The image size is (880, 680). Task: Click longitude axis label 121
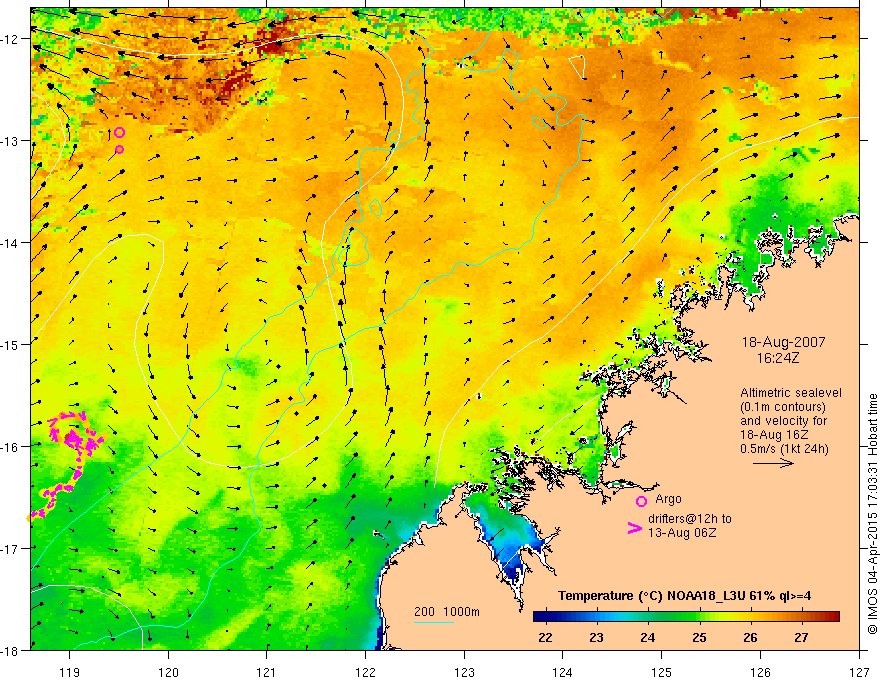click(267, 672)
